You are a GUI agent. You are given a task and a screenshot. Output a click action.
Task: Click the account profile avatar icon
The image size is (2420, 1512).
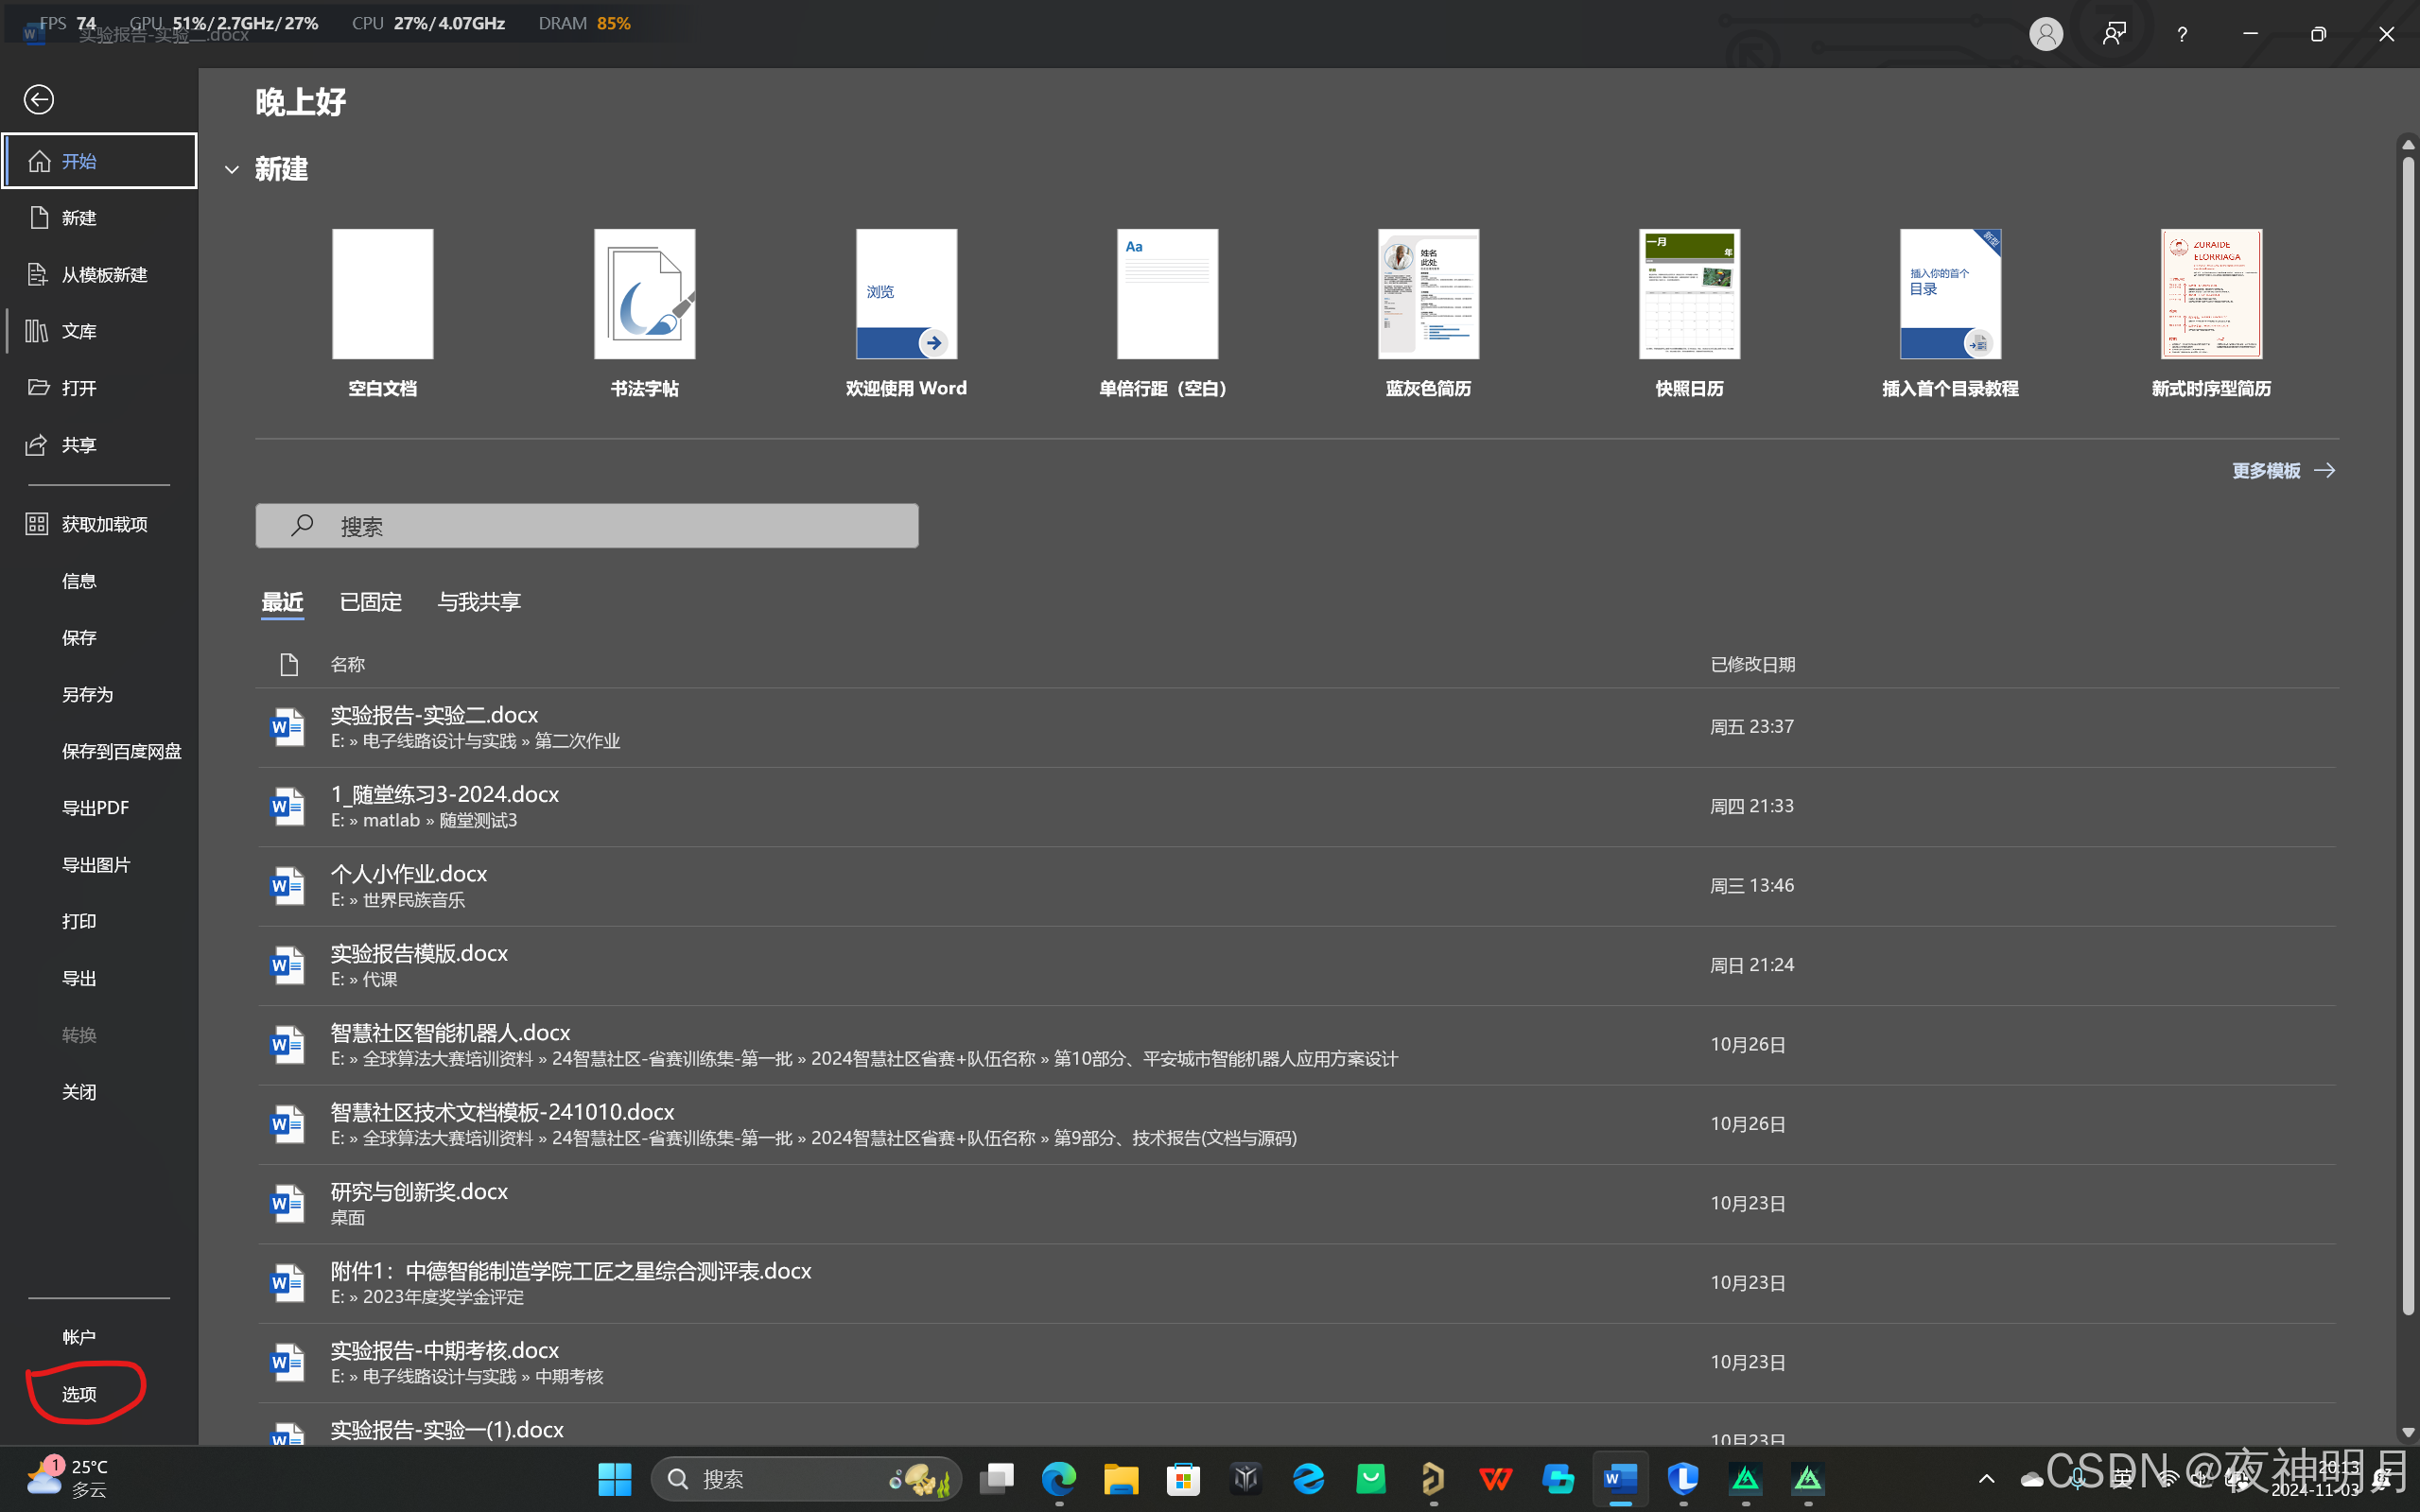click(2045, 34)
